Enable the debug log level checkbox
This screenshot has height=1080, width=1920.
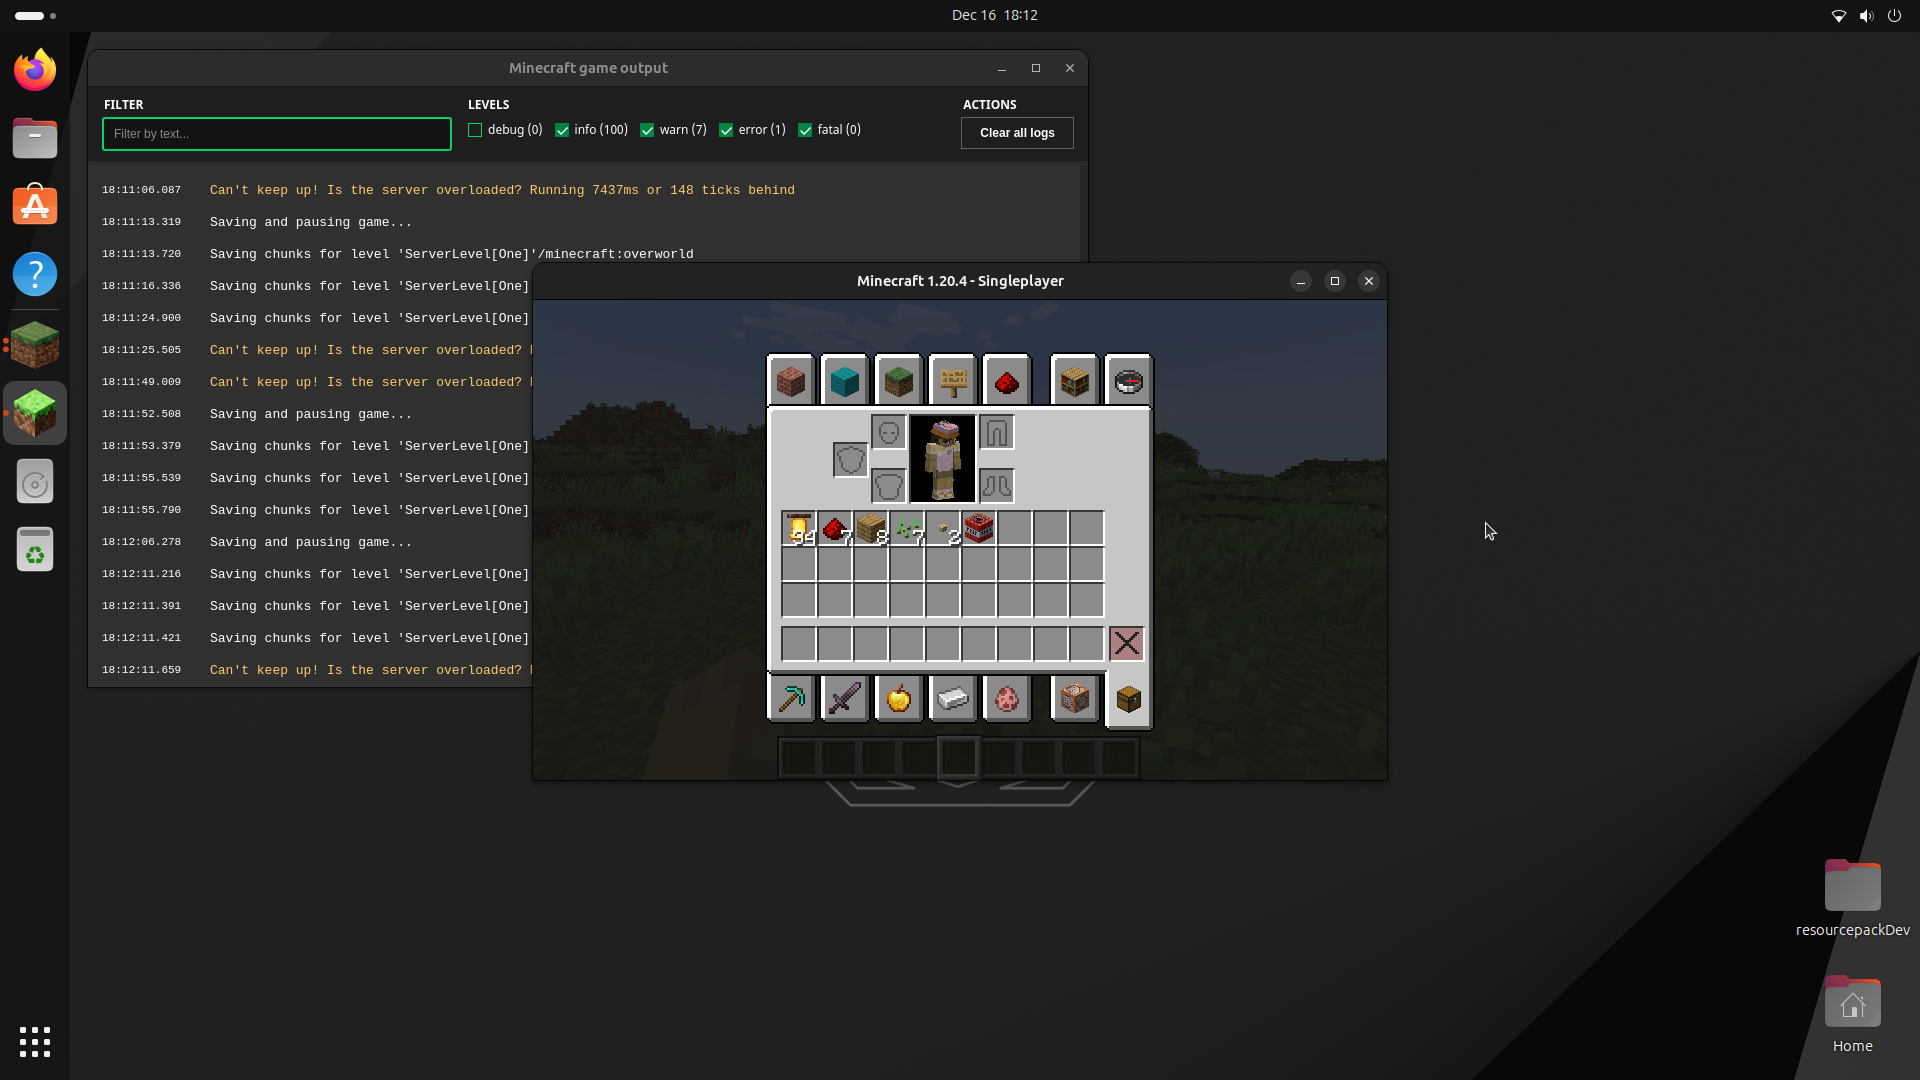[x=475, y=130]
